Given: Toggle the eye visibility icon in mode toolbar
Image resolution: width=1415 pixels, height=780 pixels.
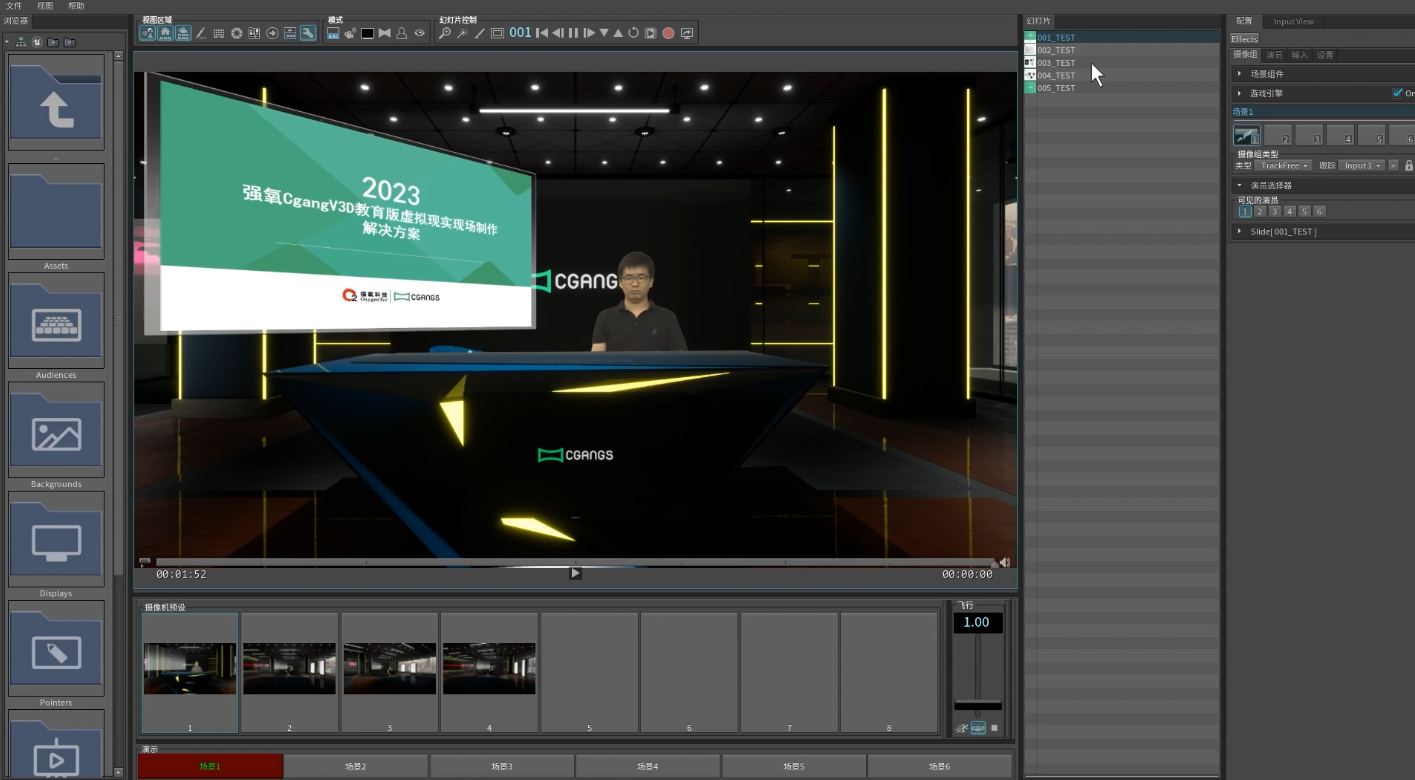Looking at the screenshot, I should click(419, 33).
